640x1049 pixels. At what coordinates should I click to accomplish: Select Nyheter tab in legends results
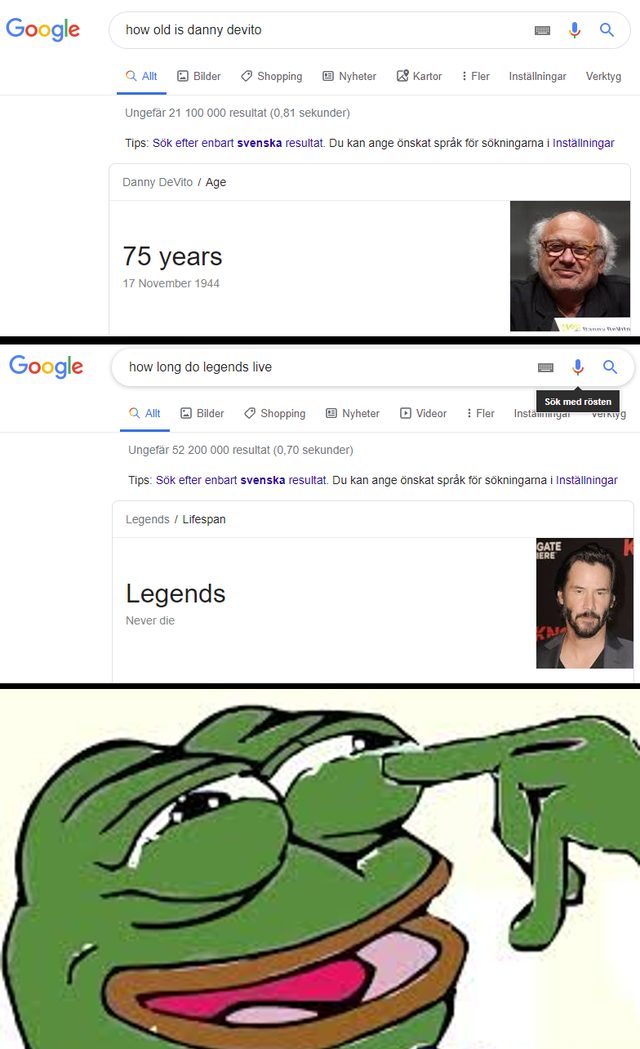pyautogui.click(x=352, y=413)
